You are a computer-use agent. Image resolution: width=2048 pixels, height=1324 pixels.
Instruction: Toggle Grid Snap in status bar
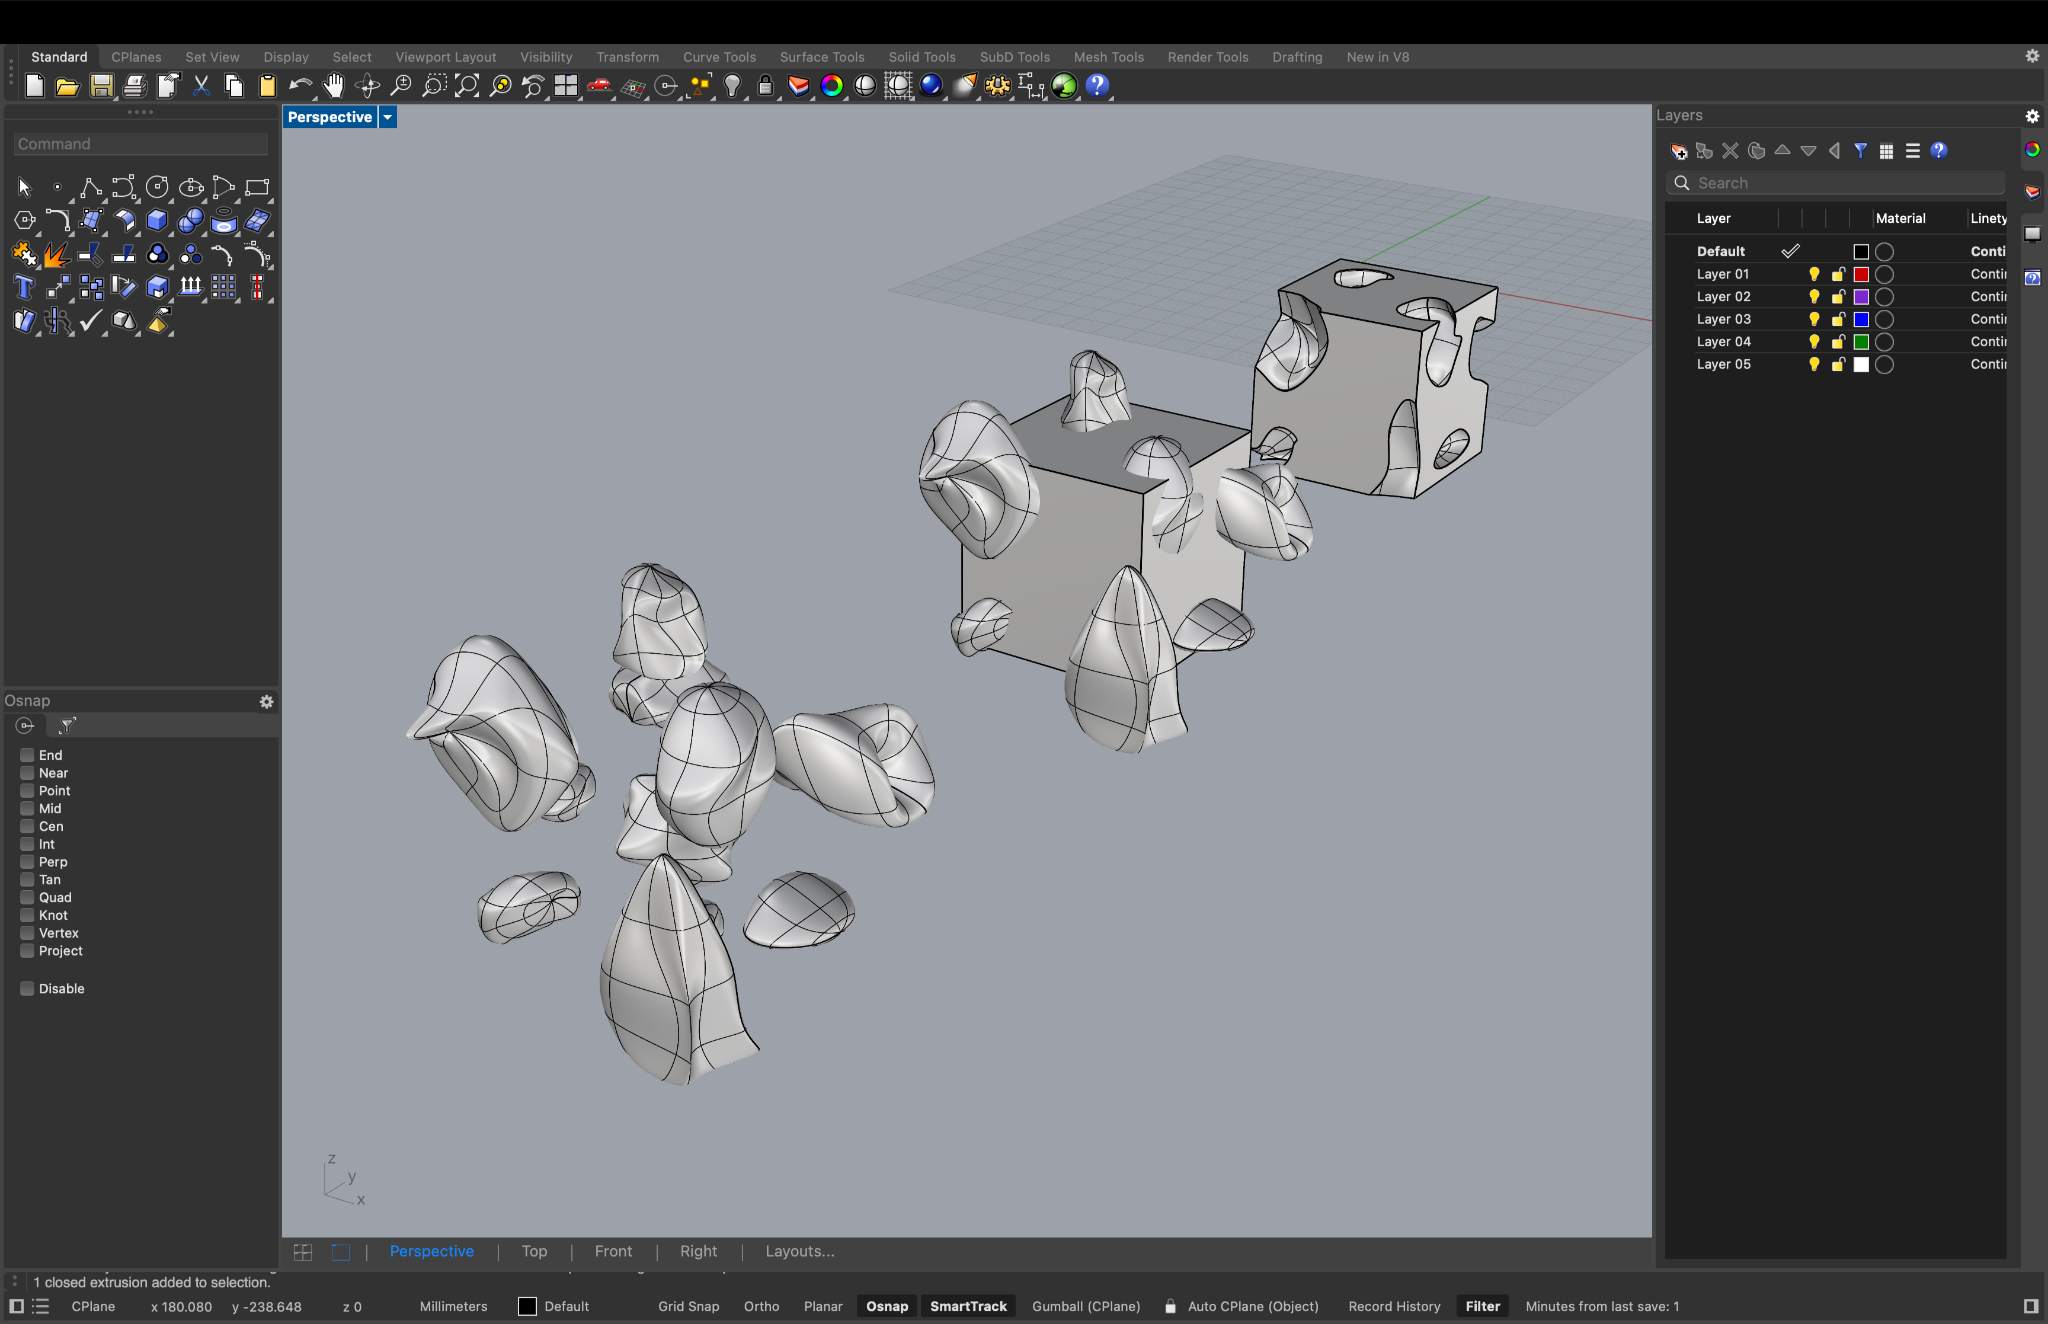(688, 1306)
